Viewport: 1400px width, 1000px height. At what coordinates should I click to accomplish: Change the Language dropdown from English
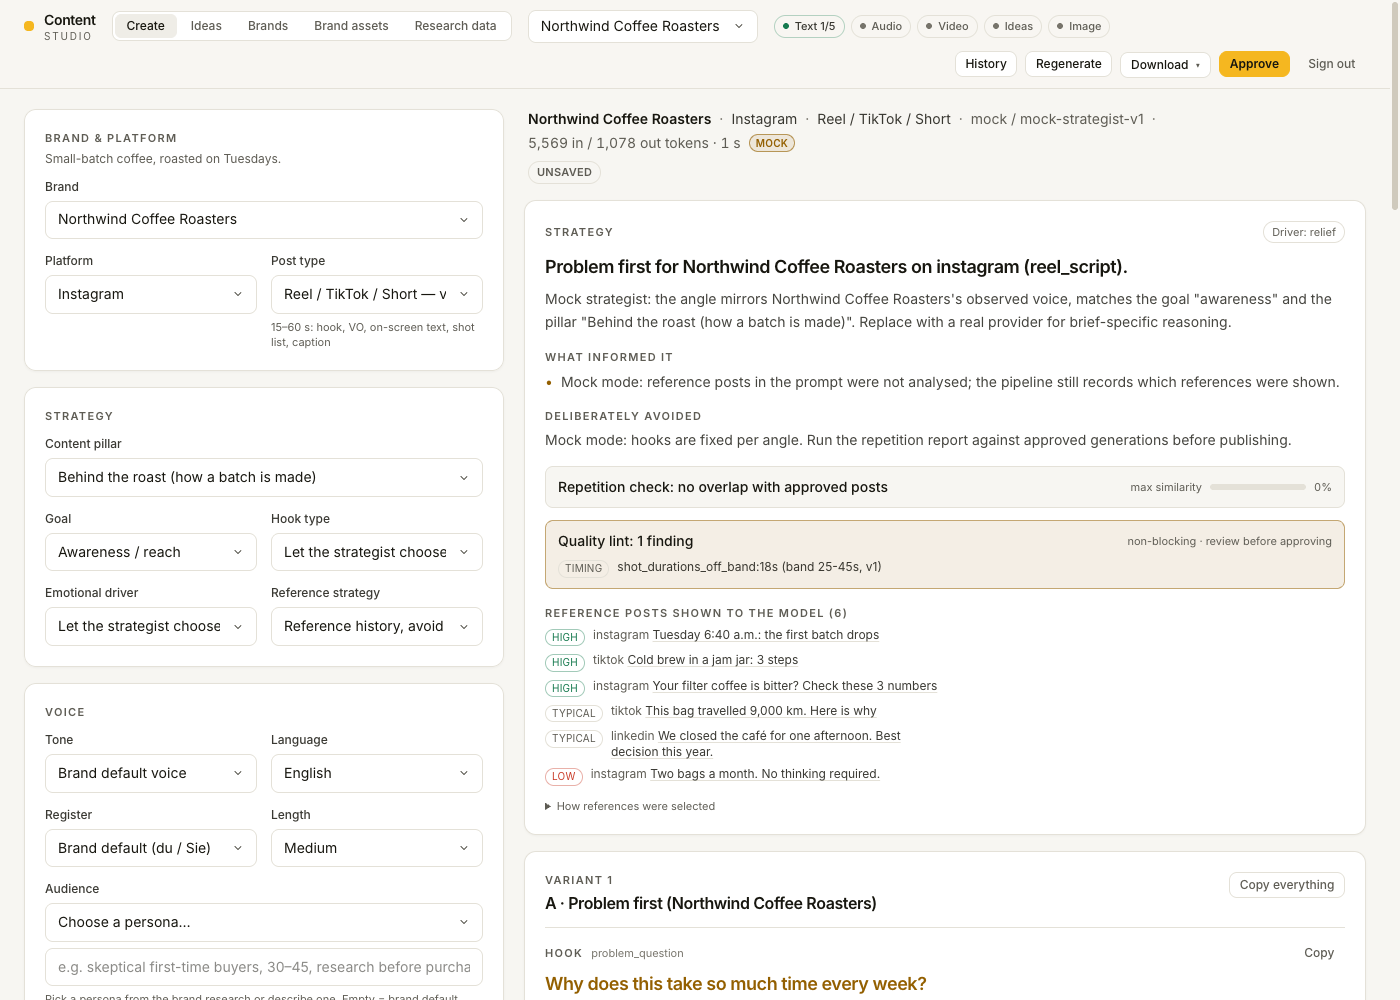(x=377, y=773)
